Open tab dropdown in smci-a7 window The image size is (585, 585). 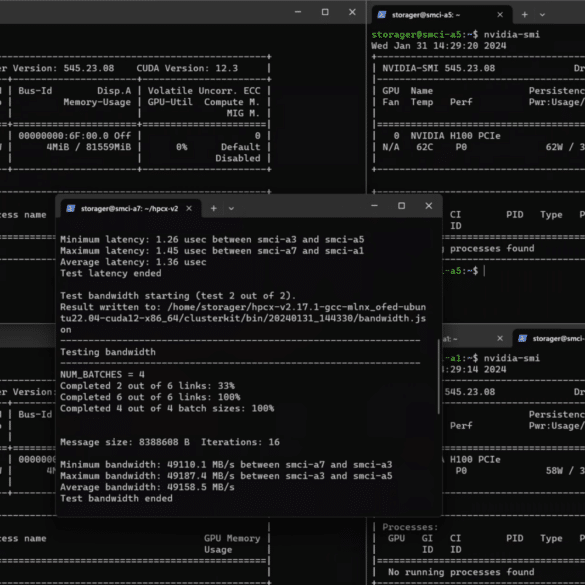point(231,209)
